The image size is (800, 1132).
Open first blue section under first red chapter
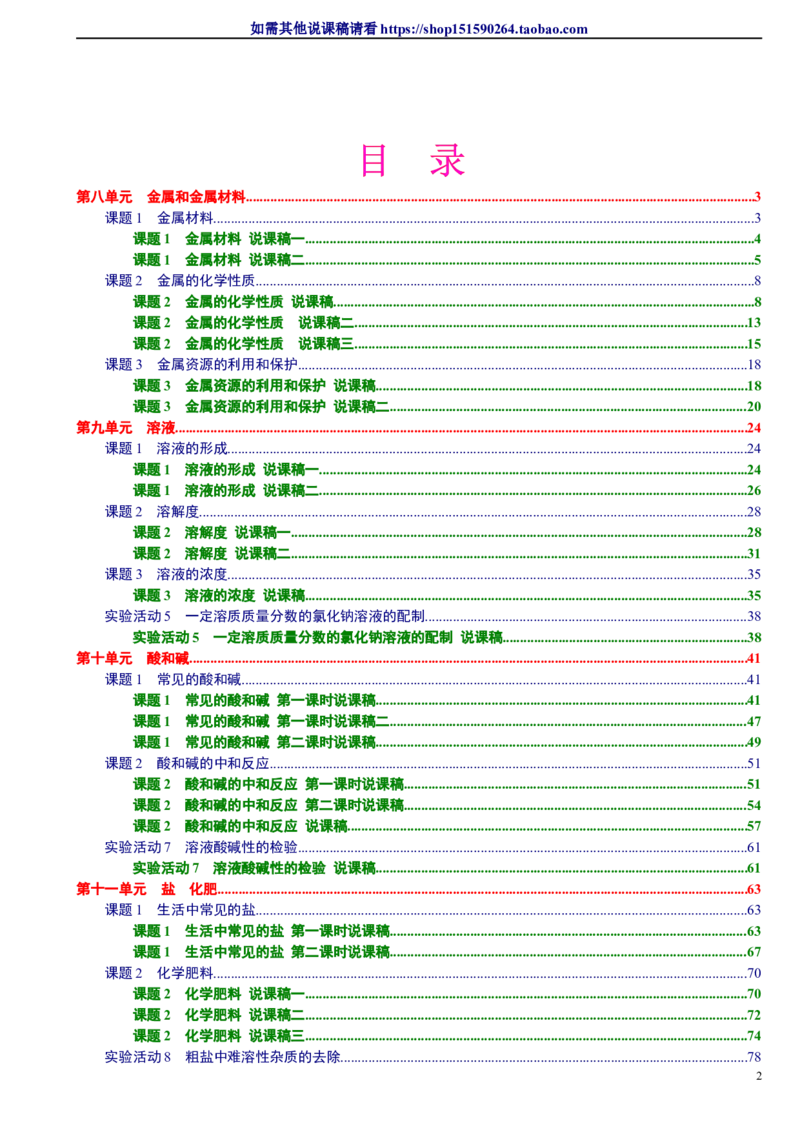point(159,217)
